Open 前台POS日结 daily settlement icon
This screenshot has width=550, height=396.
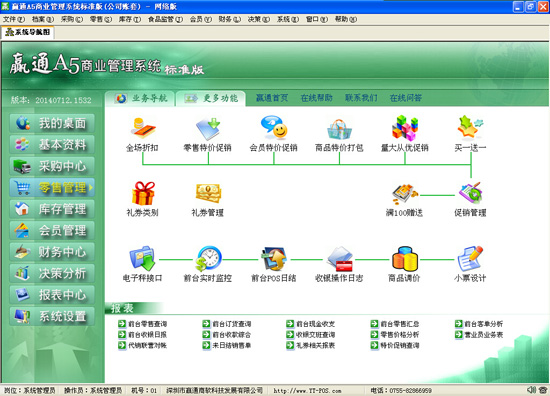coord(274,259)
